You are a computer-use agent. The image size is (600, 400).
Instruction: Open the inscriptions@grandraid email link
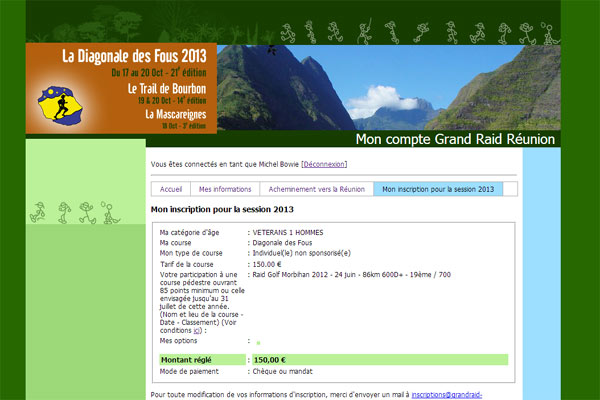point(447,395)
